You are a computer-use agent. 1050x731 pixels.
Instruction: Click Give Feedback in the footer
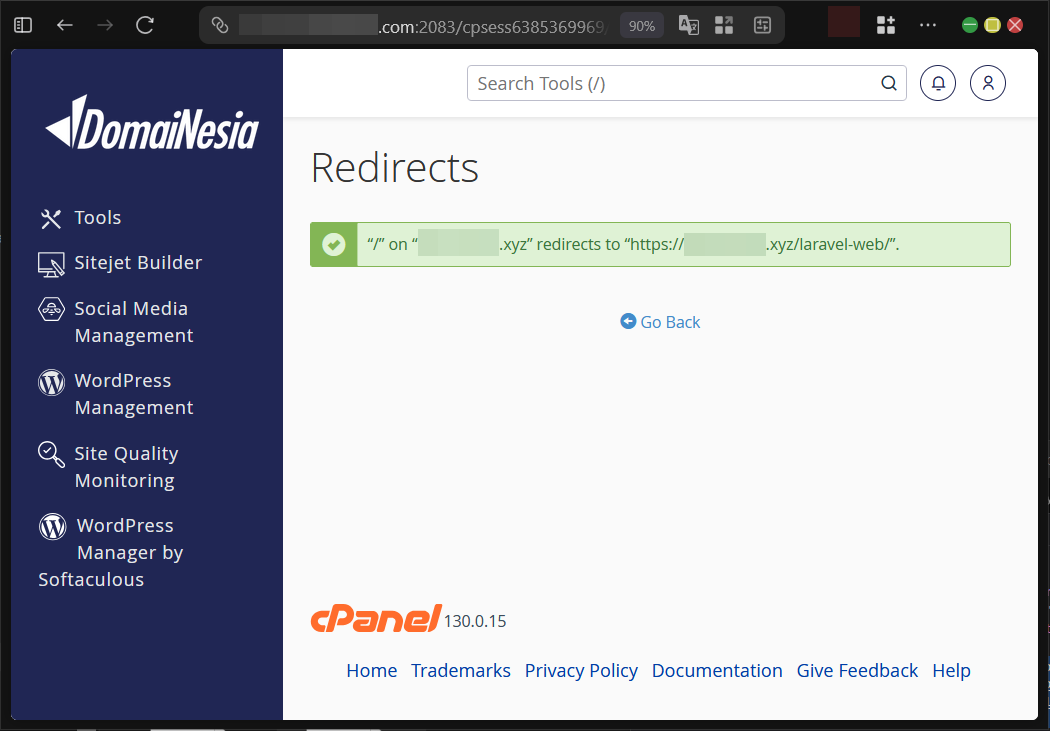tap(857, 670)
